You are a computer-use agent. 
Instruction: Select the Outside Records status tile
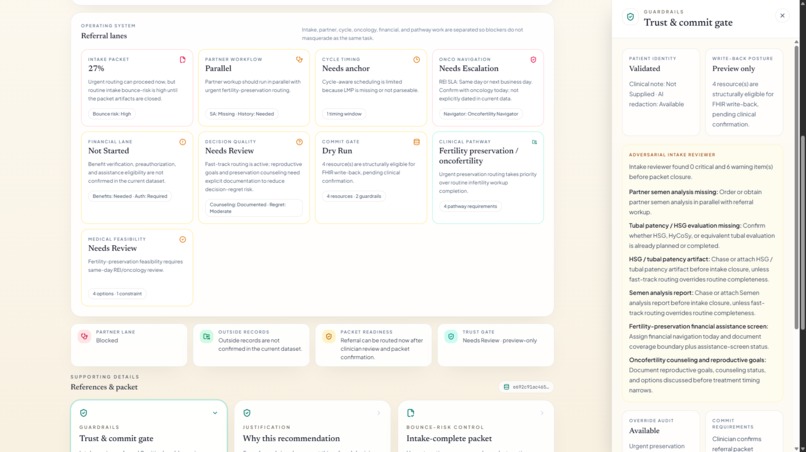point(251,345)
